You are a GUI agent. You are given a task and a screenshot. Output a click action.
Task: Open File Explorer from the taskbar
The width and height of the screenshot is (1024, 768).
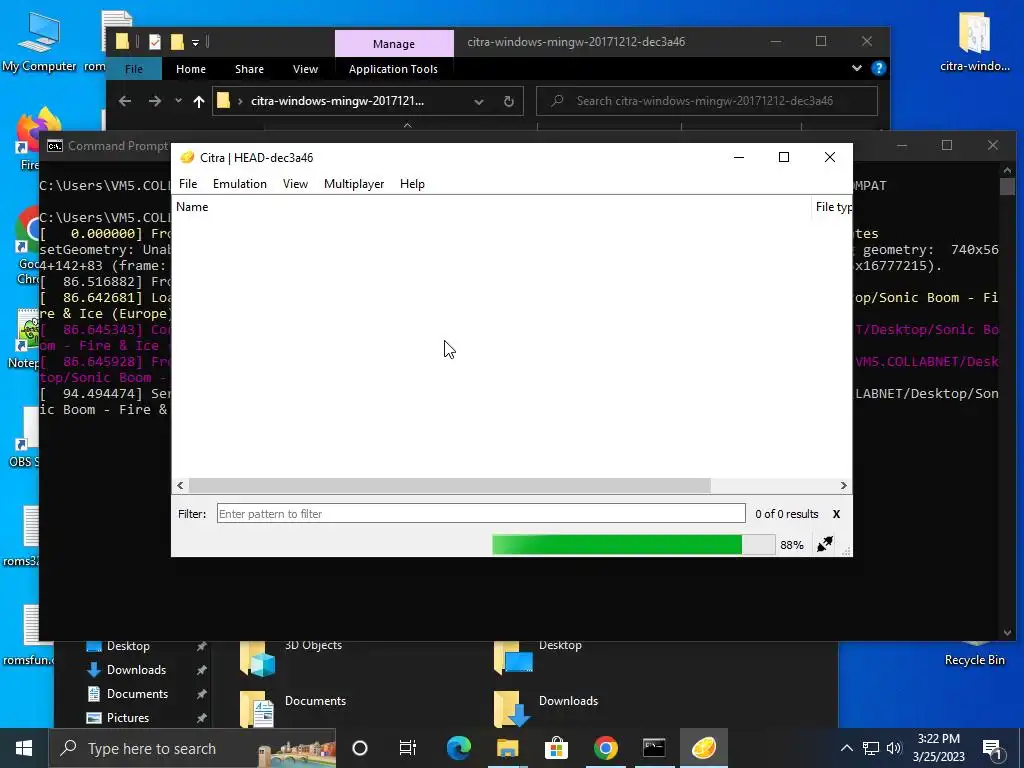(x=507, y=748)
